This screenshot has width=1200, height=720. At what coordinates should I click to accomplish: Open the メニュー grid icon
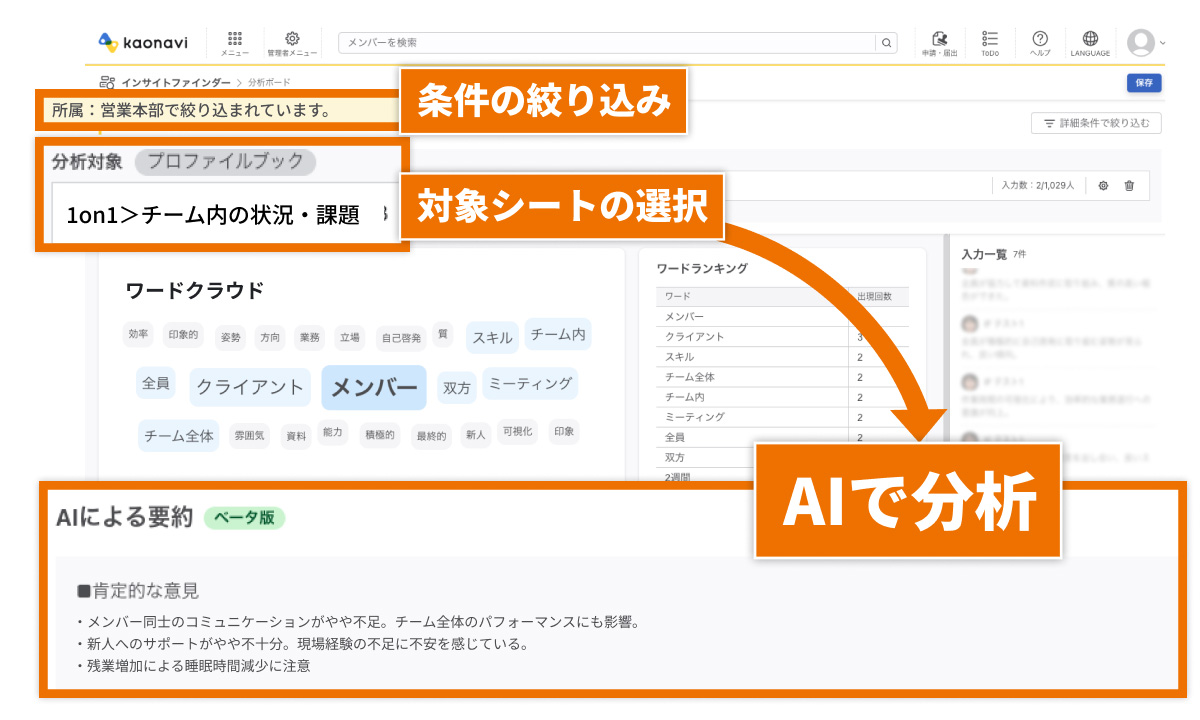pos(236,40)
